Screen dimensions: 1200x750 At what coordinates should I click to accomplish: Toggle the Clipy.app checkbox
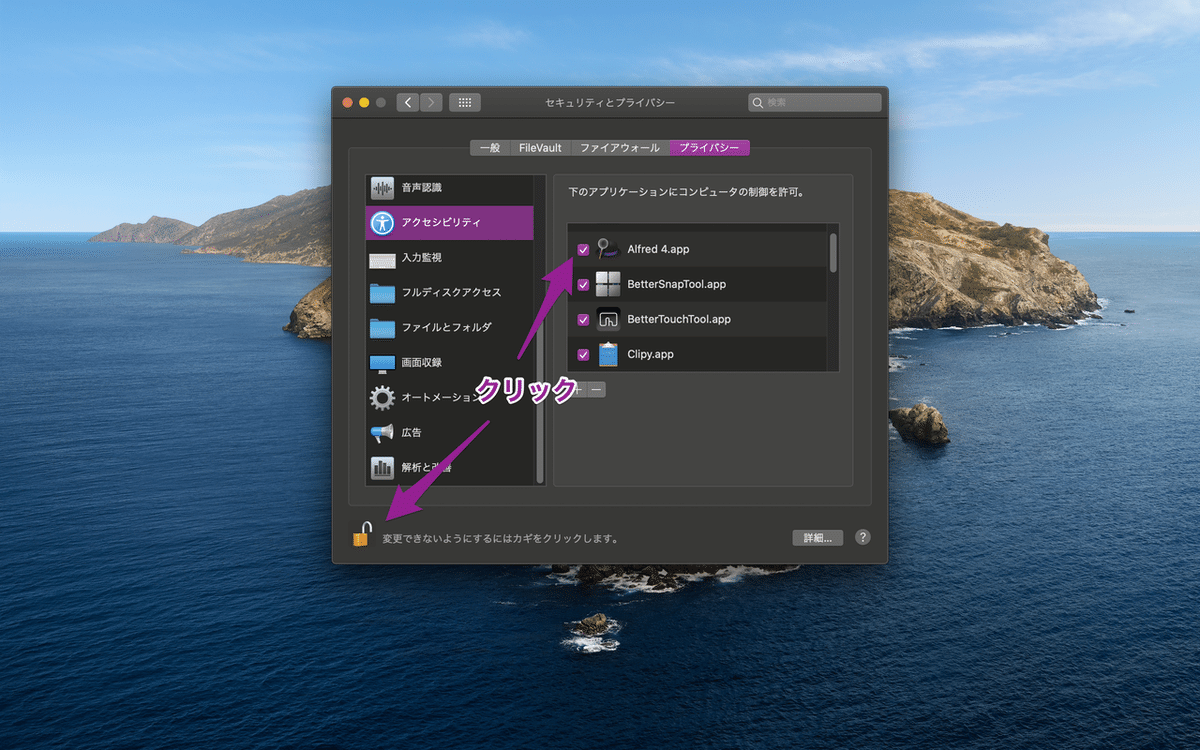pos(583,354)
